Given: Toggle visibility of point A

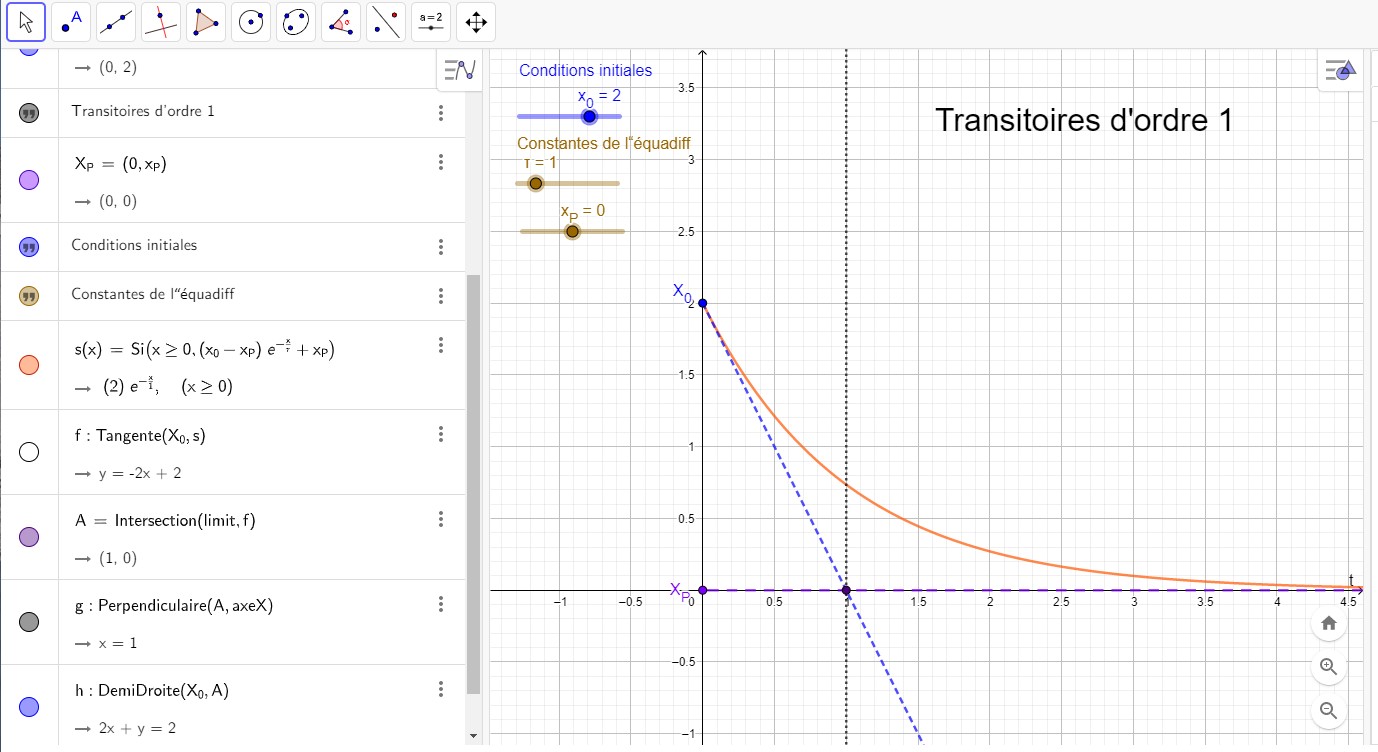Looking at the screenshot, I should [x=29, y=537].
